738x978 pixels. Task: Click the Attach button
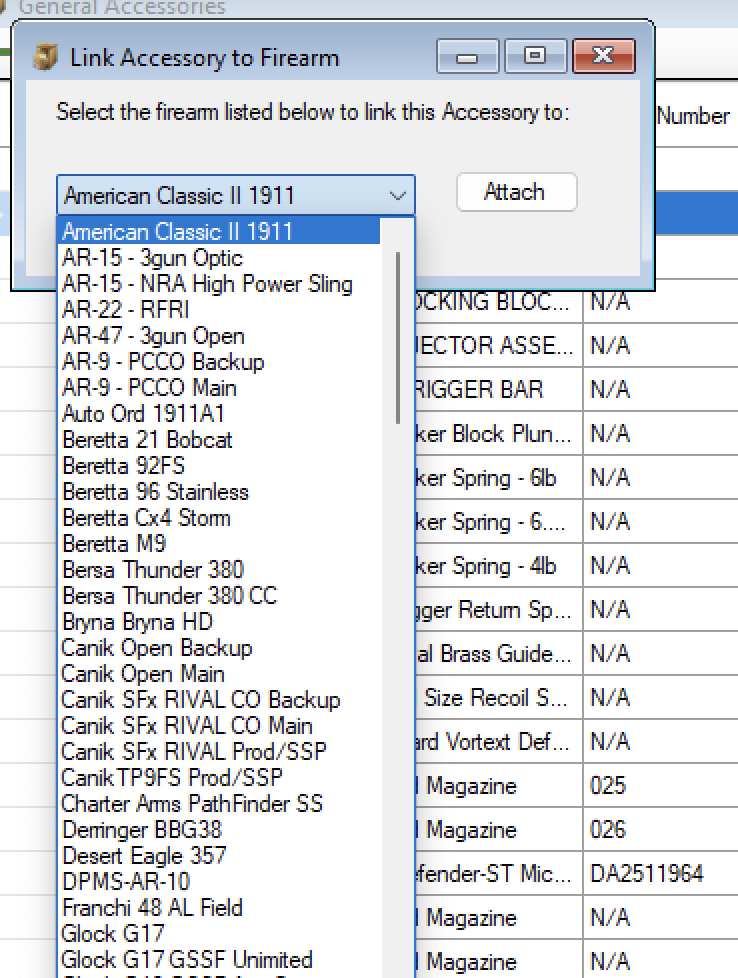click(x=517, y=192)
